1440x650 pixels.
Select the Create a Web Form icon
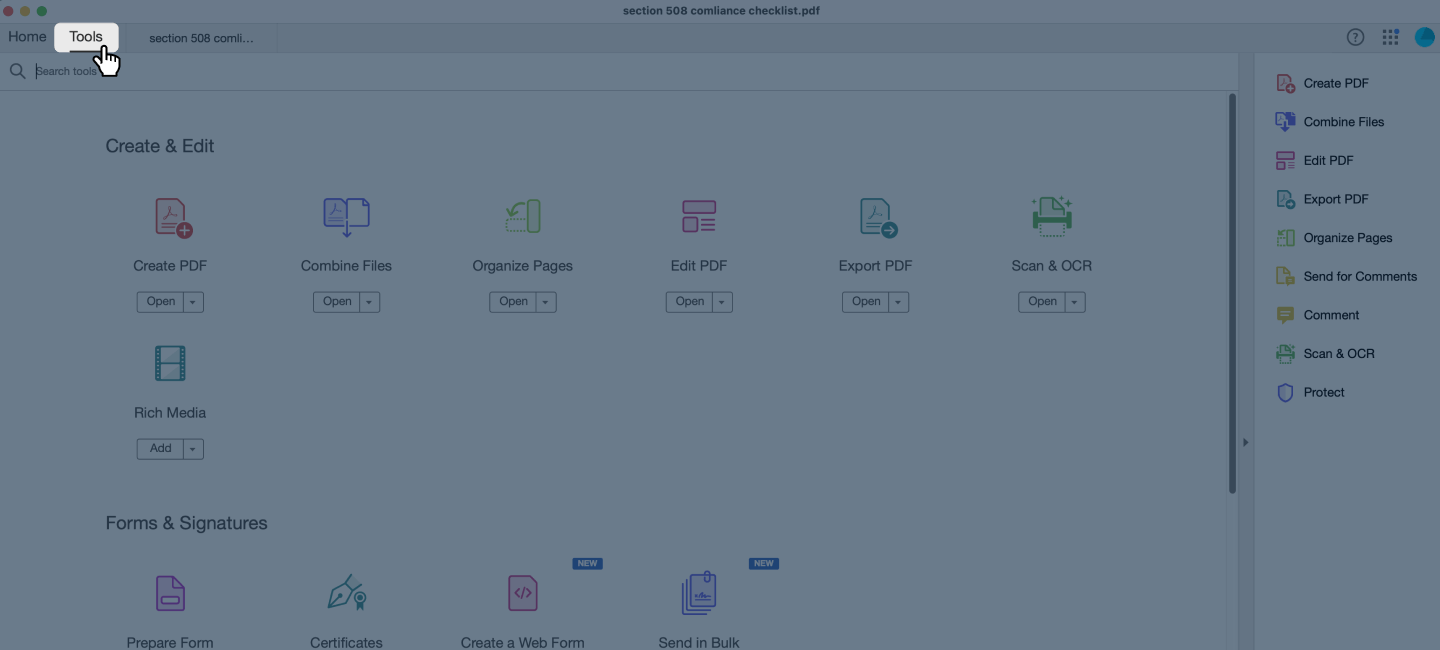522,592
